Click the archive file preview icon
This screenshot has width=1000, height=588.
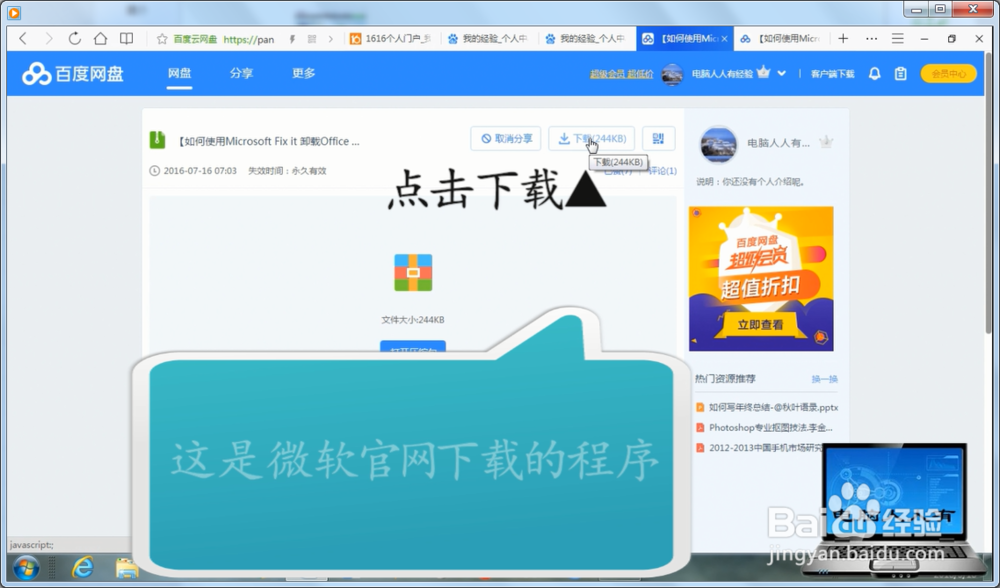click(413, 272)
